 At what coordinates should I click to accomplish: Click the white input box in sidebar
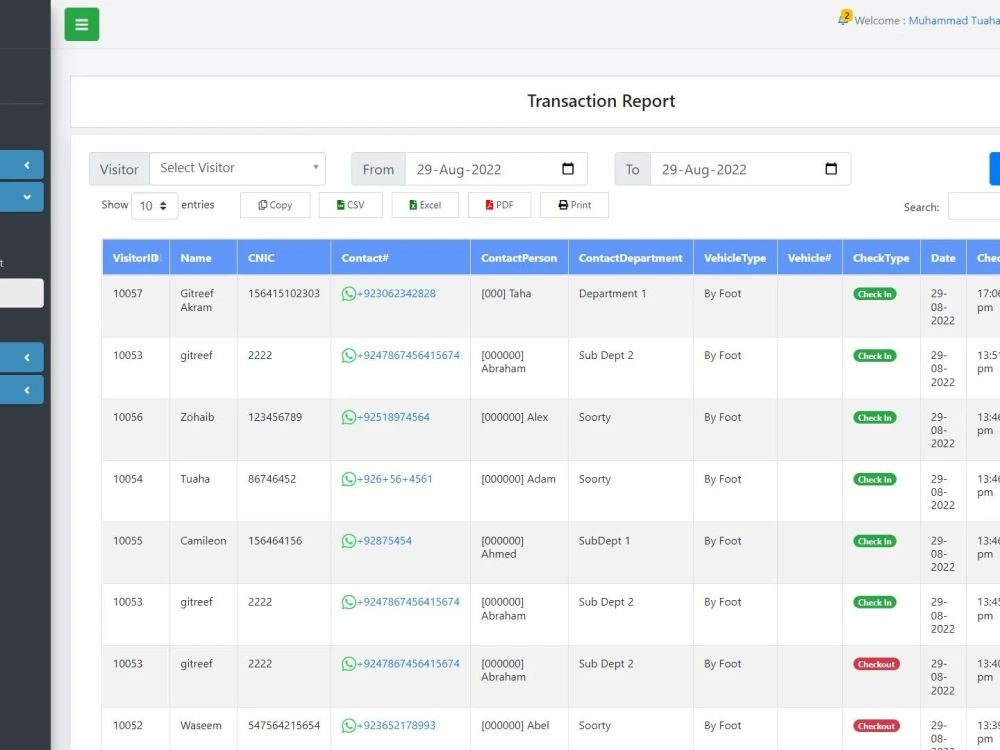coord(20,293)
